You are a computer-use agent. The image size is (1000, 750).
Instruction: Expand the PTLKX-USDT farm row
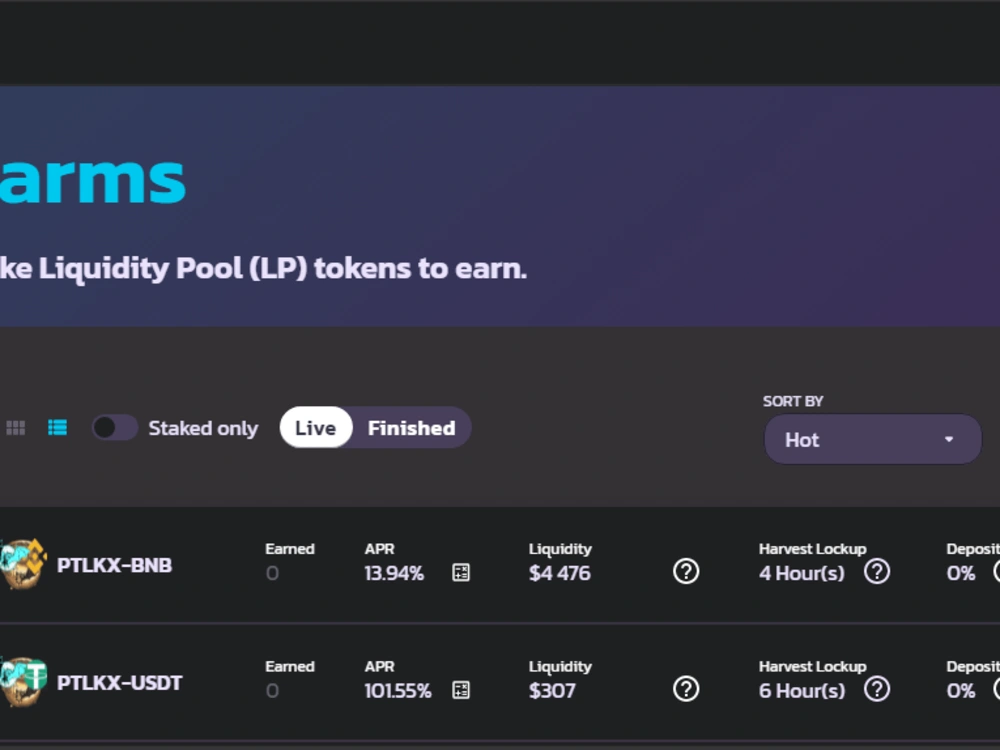click(500, 682)
